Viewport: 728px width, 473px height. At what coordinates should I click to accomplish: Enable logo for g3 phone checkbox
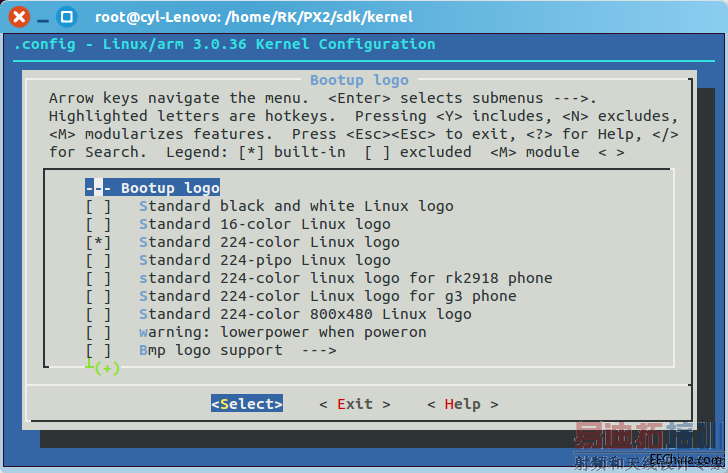click(x=98, y=296)
